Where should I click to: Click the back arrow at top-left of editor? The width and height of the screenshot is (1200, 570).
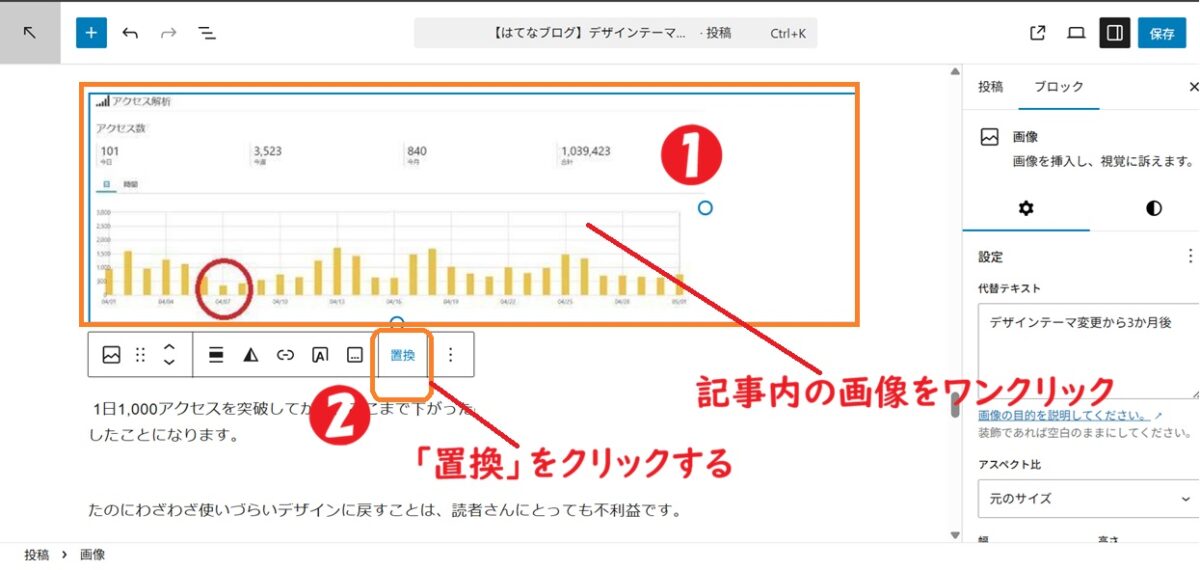tap(29, 33)
